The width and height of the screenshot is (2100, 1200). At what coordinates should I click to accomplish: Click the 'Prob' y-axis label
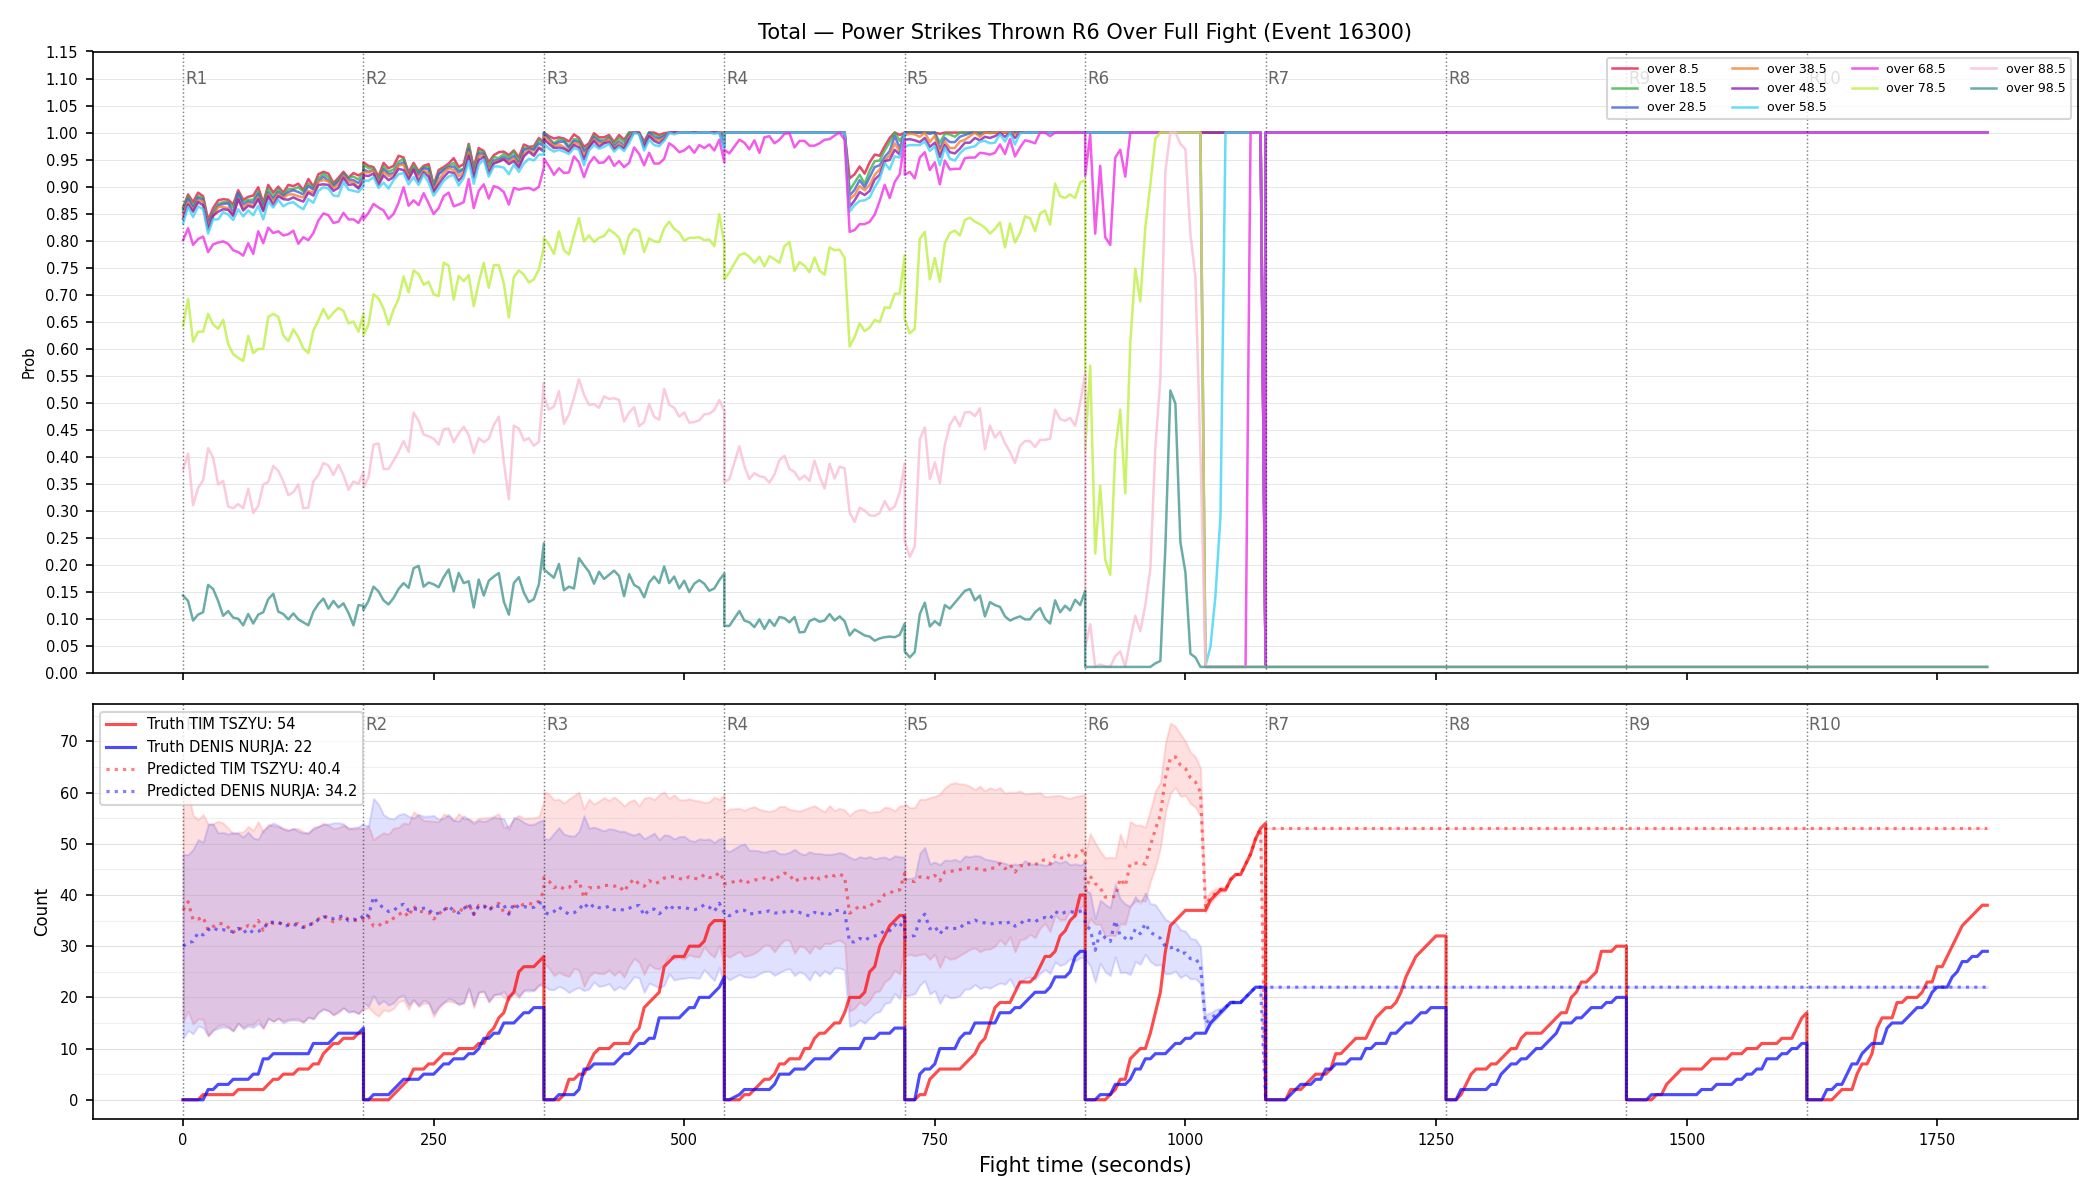click(x=29, y=363)
